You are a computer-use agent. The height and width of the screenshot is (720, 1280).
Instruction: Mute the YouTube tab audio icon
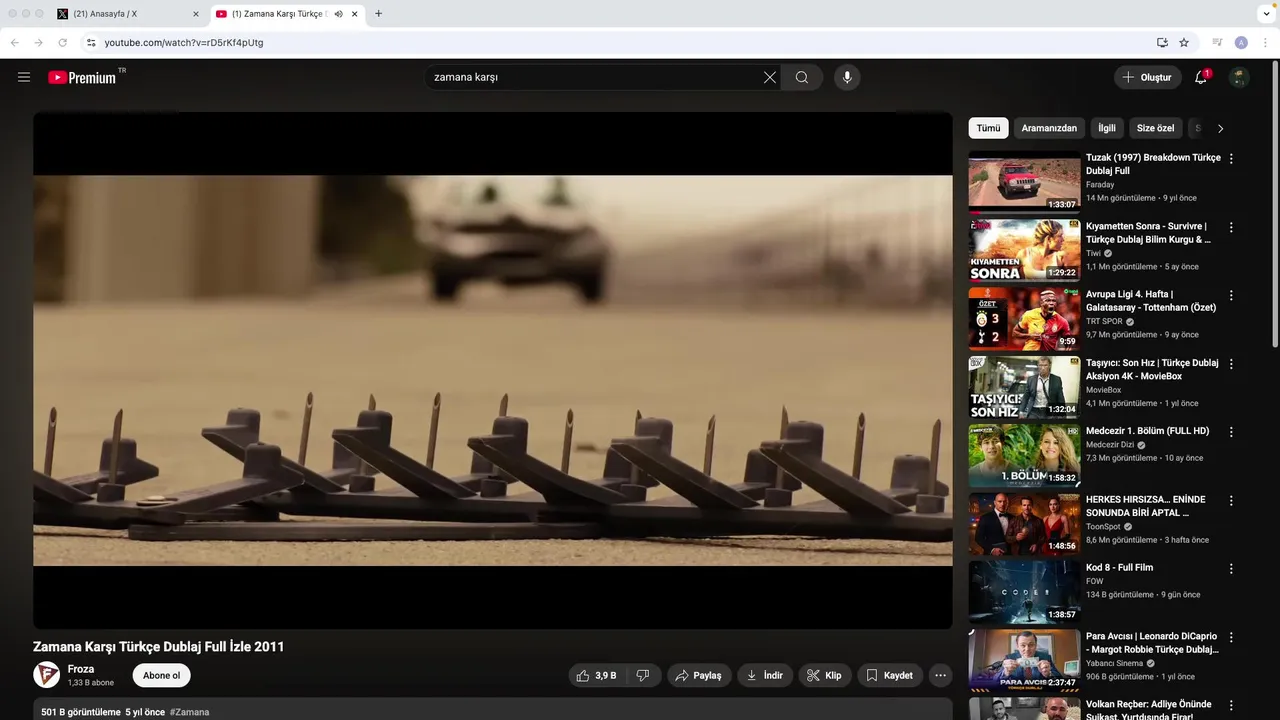click(x=338, y=14)
